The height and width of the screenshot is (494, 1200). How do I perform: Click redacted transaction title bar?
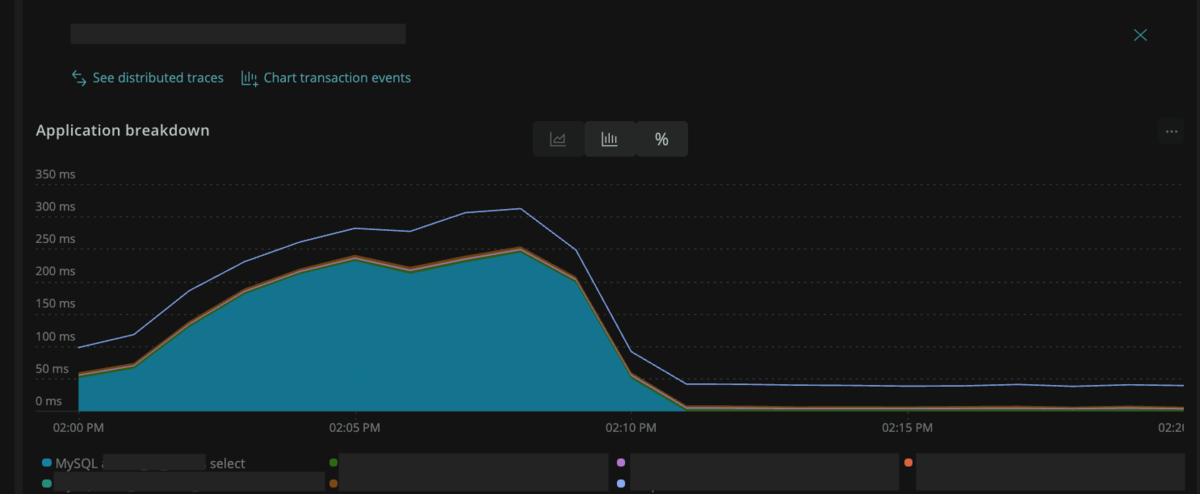[x=238, y=34]
